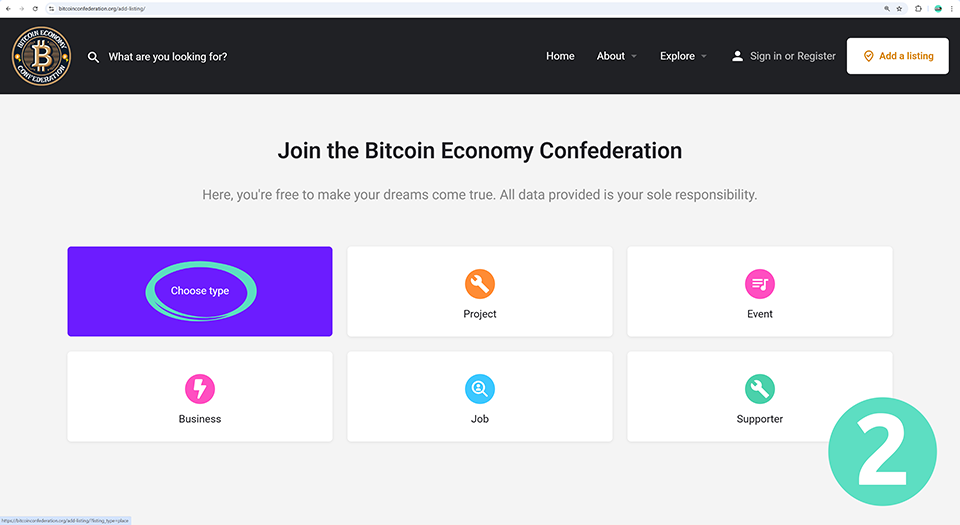This screenshot has height=525, width=960.
Task: Click the "What are you looking for?" search field
Action: tap(168, 57)
